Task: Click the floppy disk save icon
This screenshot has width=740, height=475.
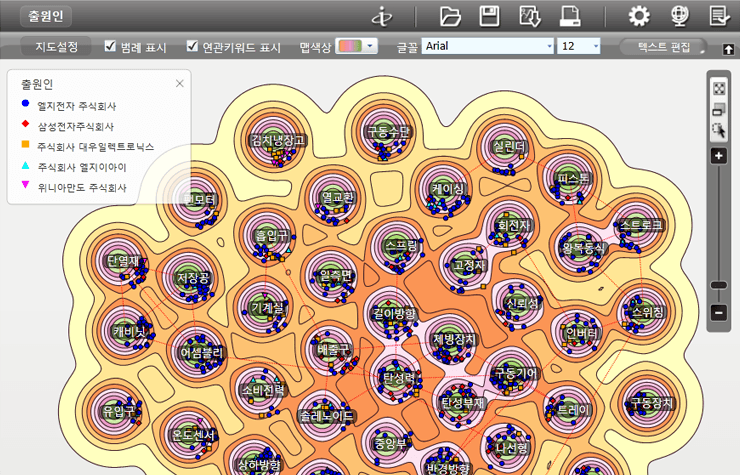Action: (489, 15)
